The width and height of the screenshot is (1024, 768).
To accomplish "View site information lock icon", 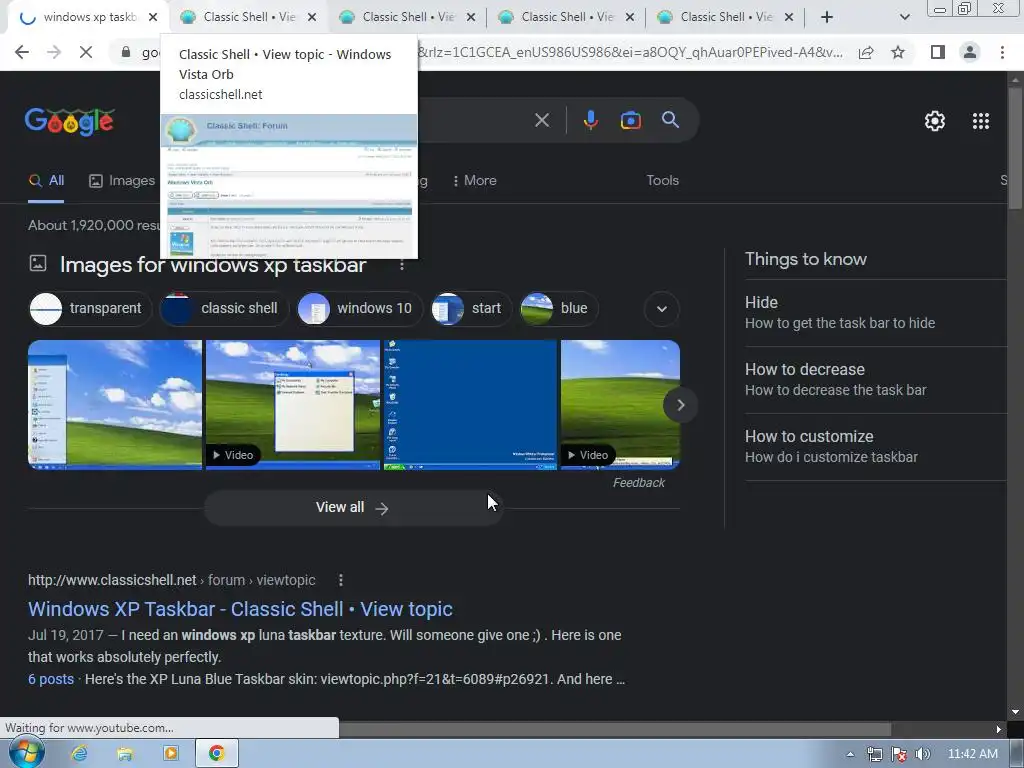I will [x=125, y=52].
